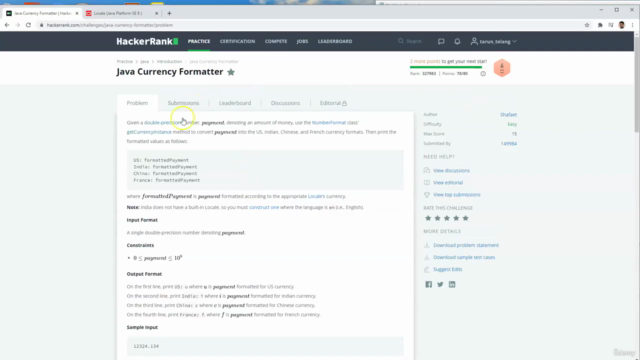Open the Locale's link
Image resolution: width=640 pixels, height=360 pixels.
pos(316,196)
